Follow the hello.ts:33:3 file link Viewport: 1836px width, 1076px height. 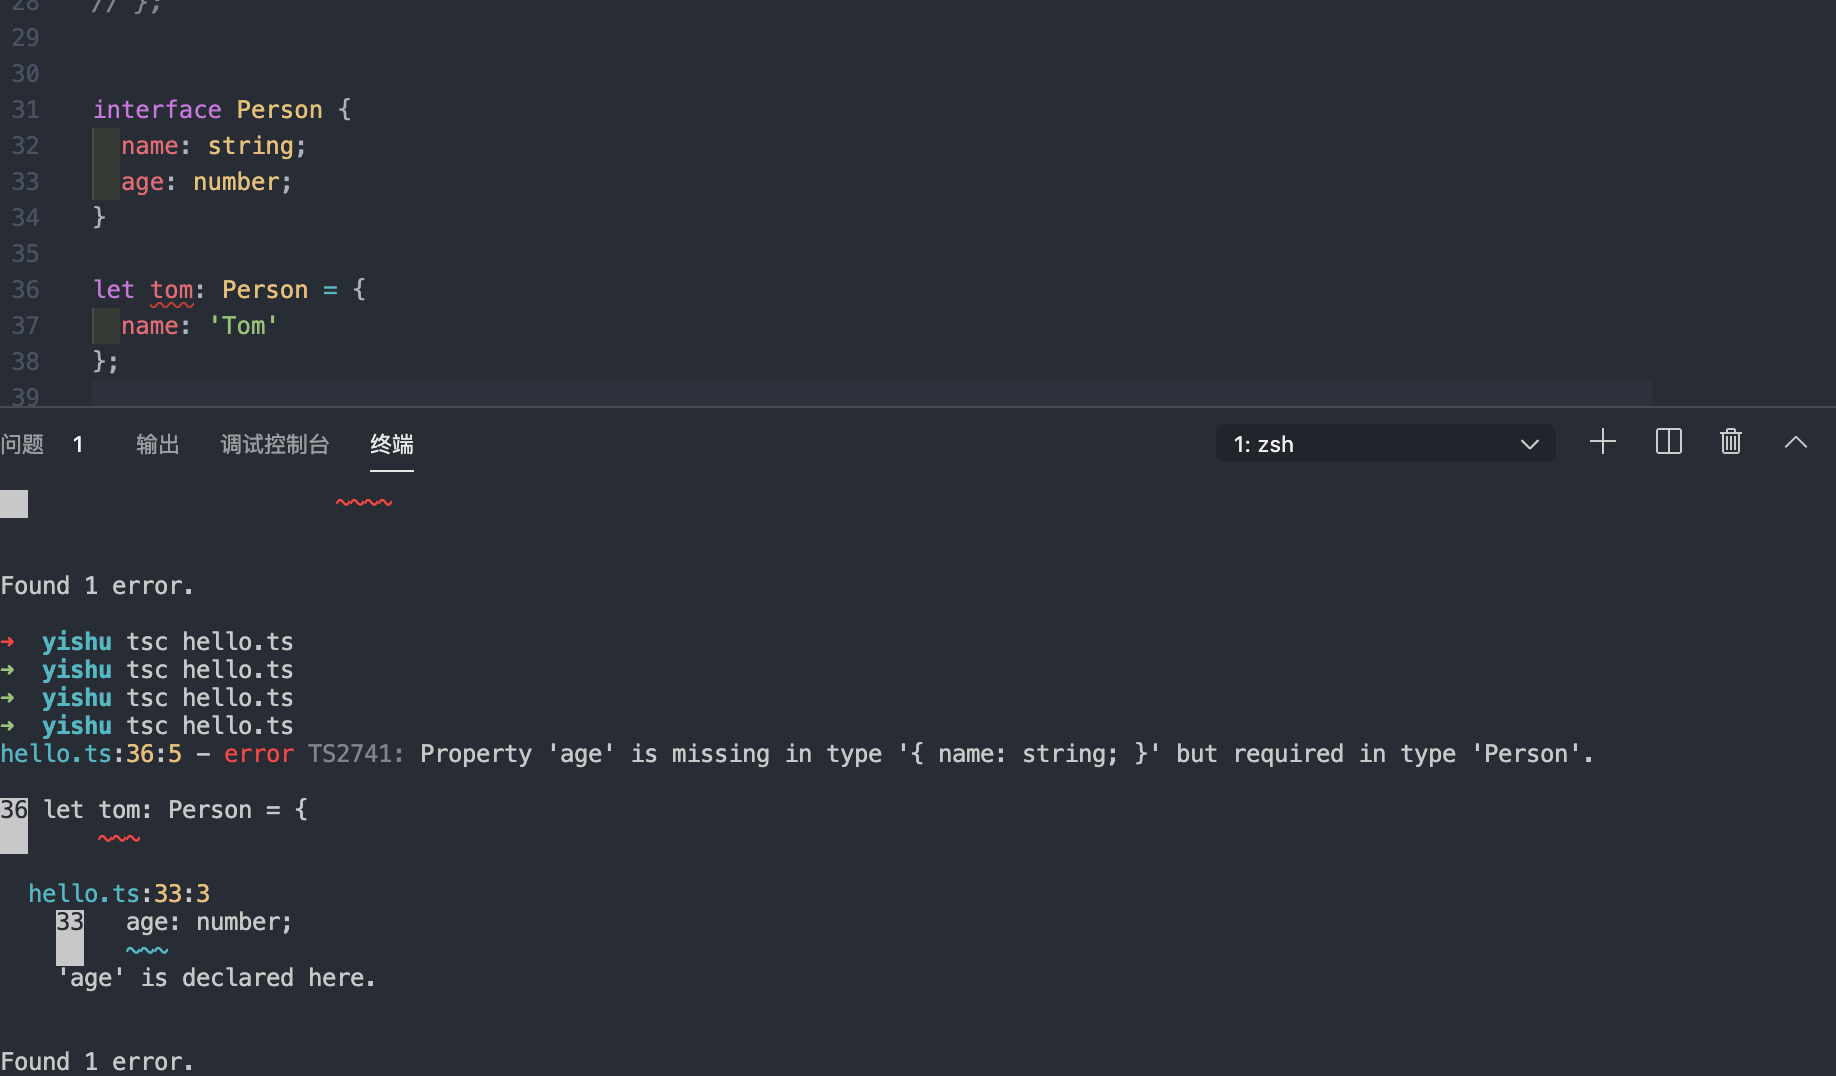click(119, 894)
